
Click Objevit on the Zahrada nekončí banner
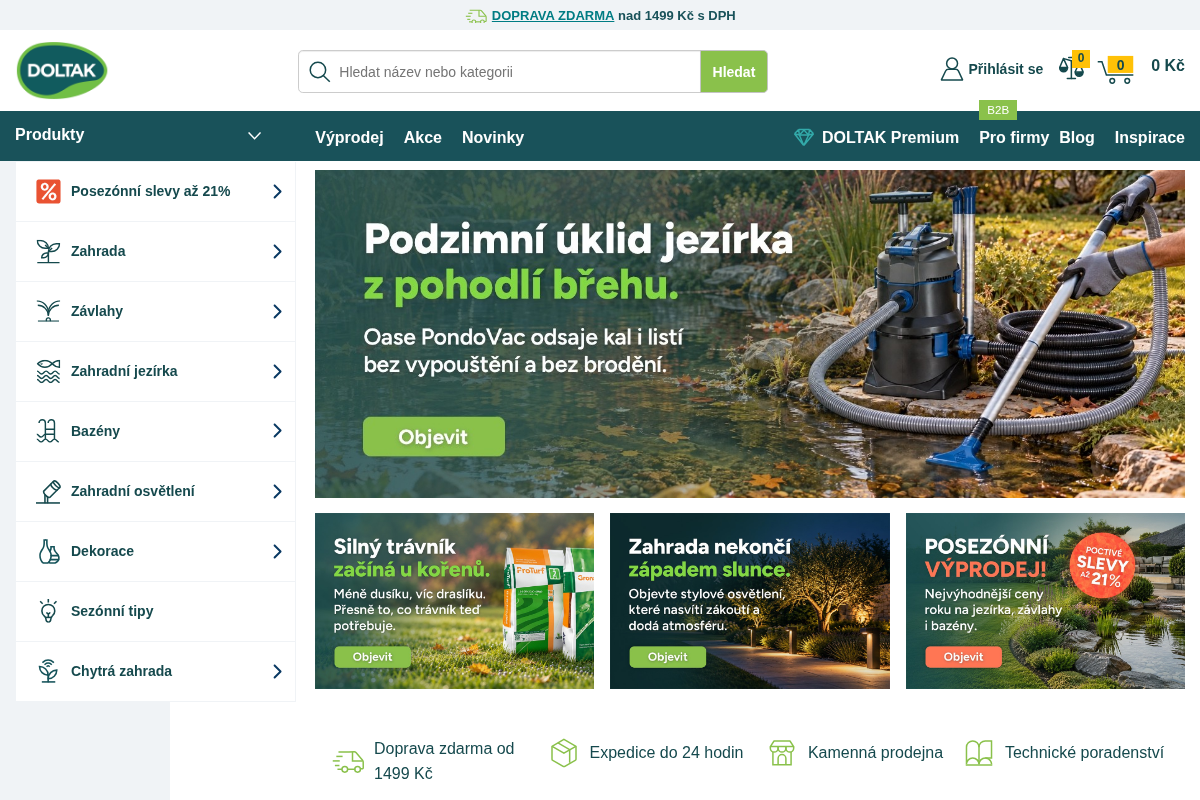click(x=667, y=657)
